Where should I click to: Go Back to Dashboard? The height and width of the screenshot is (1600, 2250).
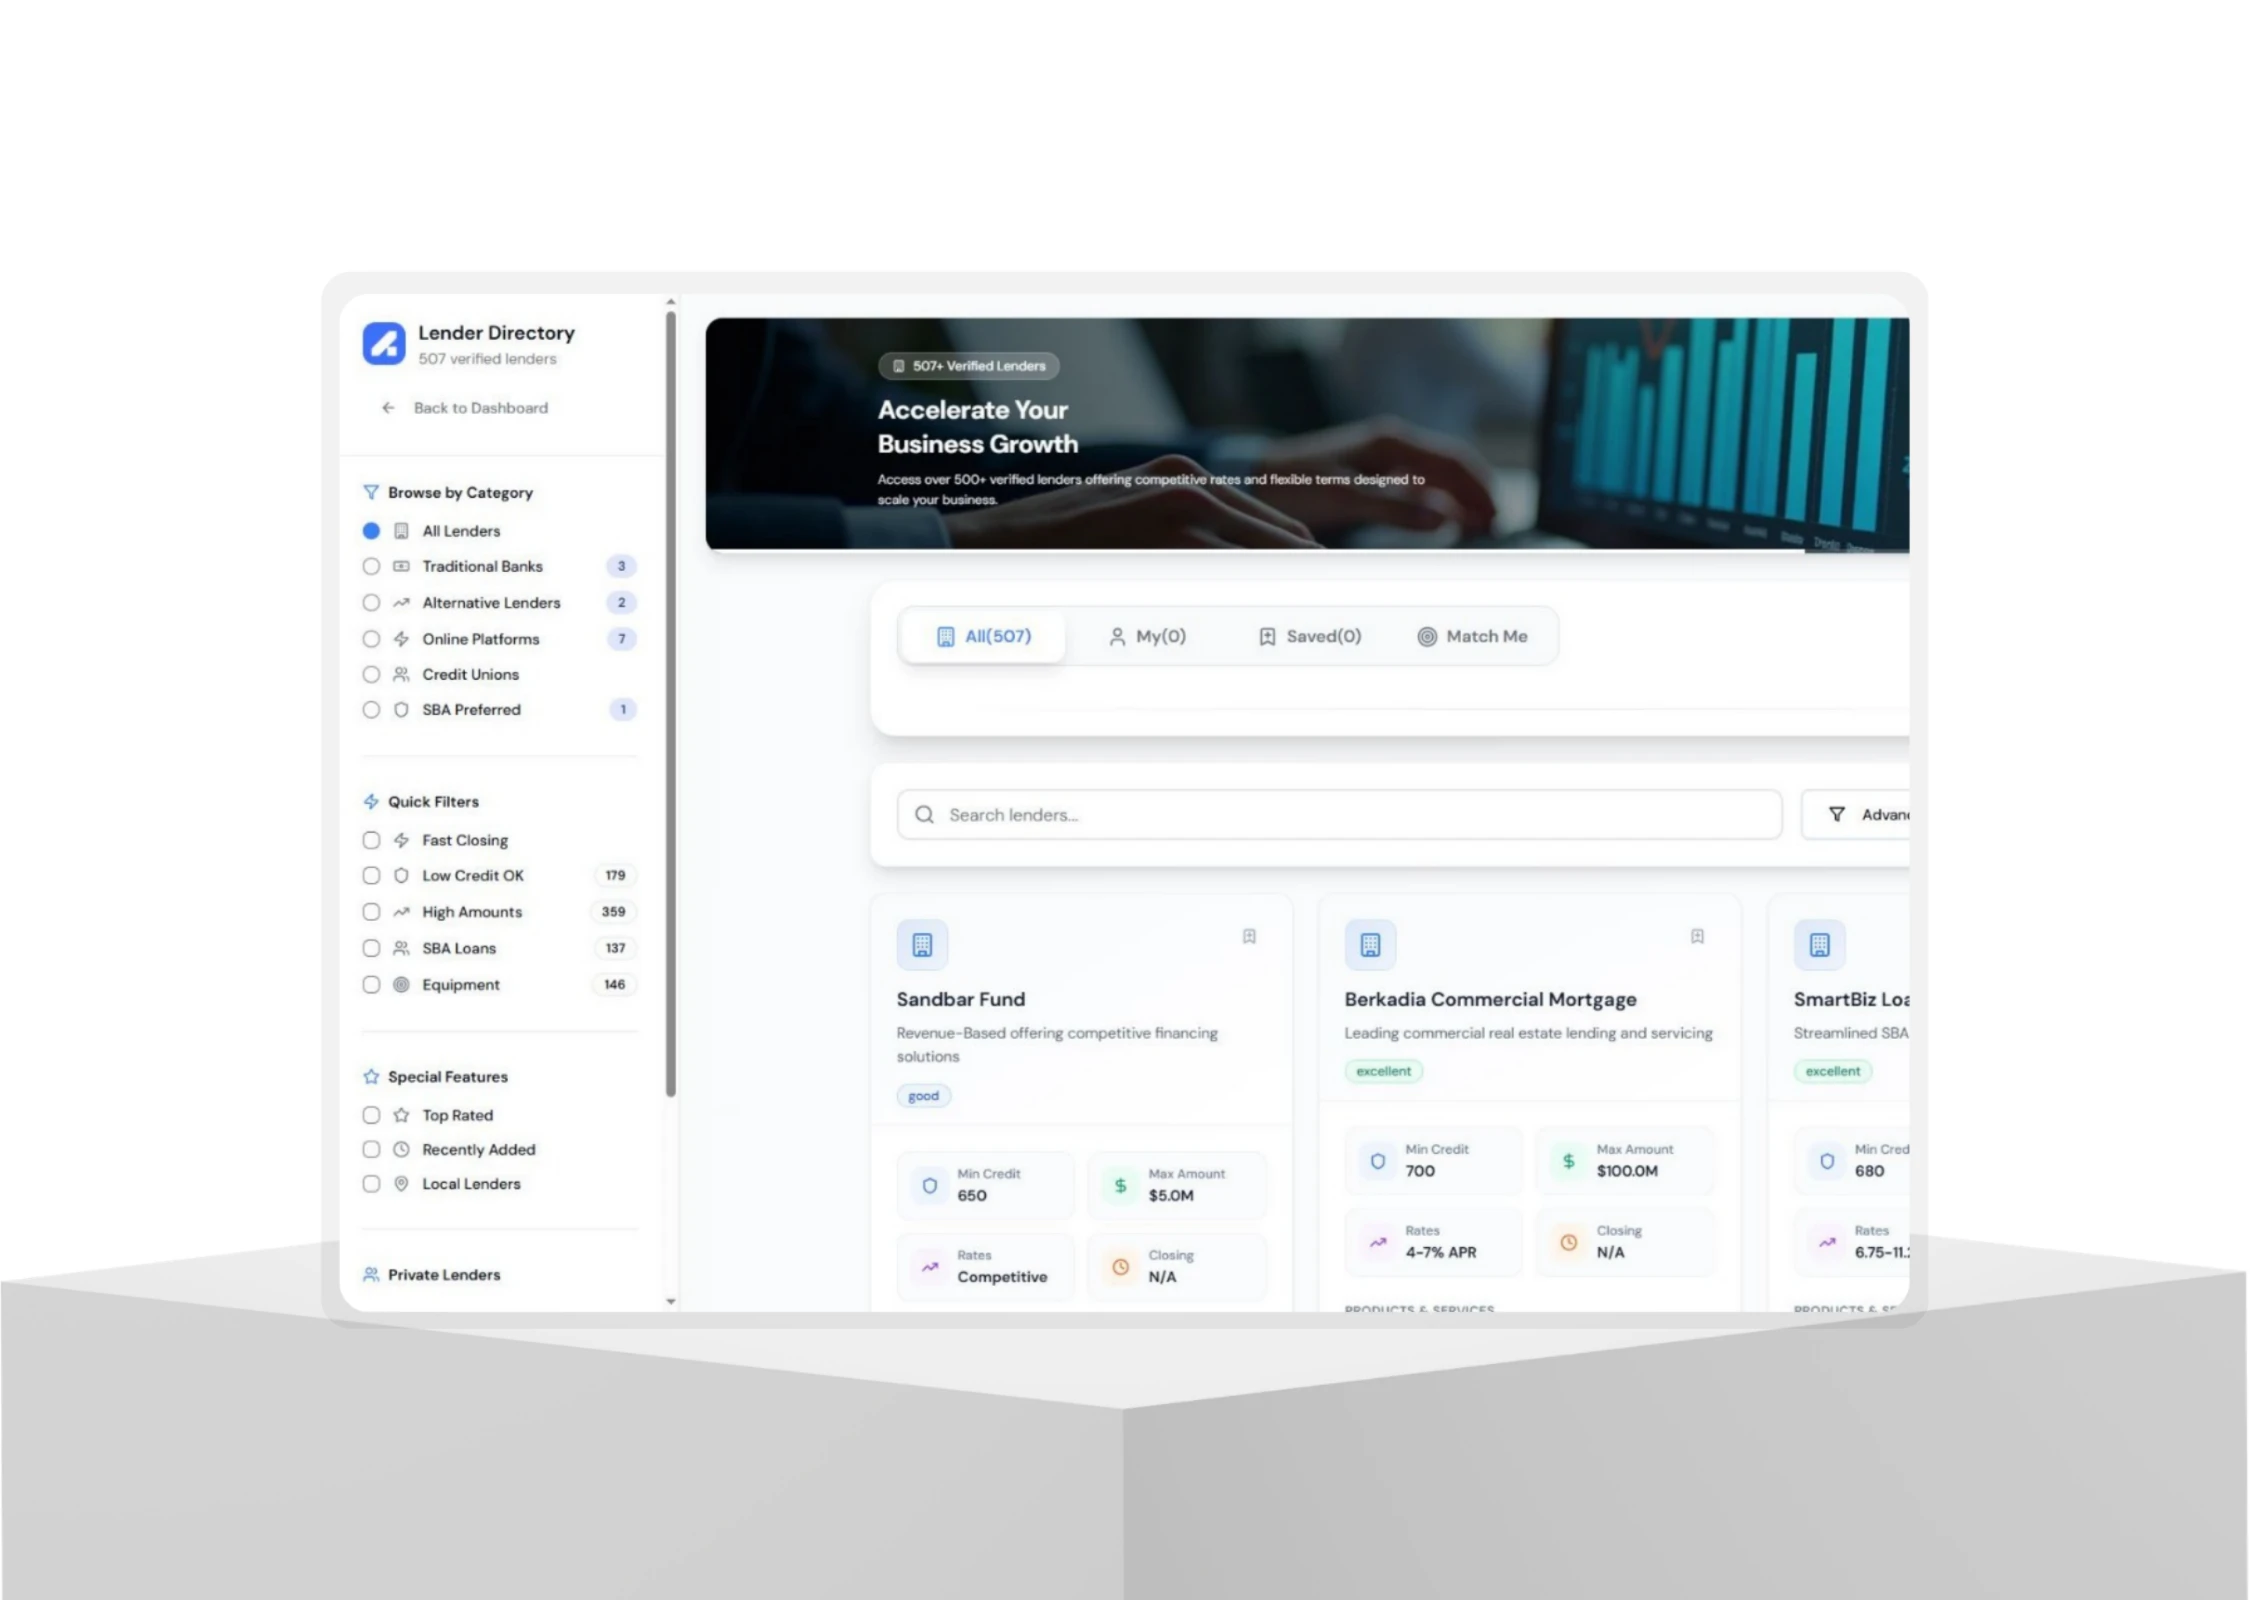pyautogui.click(x=480, y=408)
